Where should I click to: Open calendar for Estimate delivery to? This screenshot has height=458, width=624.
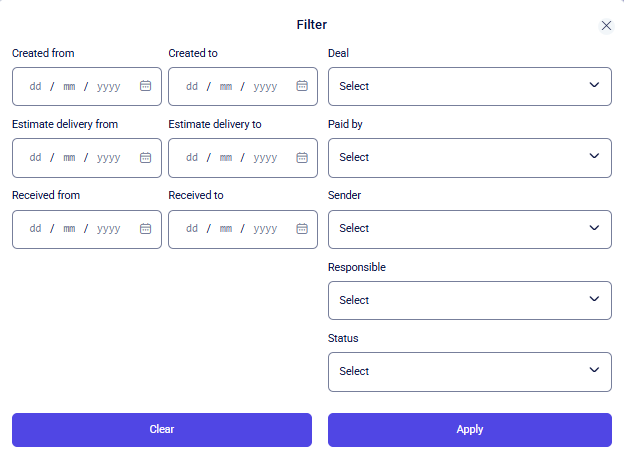click(302, 157)
